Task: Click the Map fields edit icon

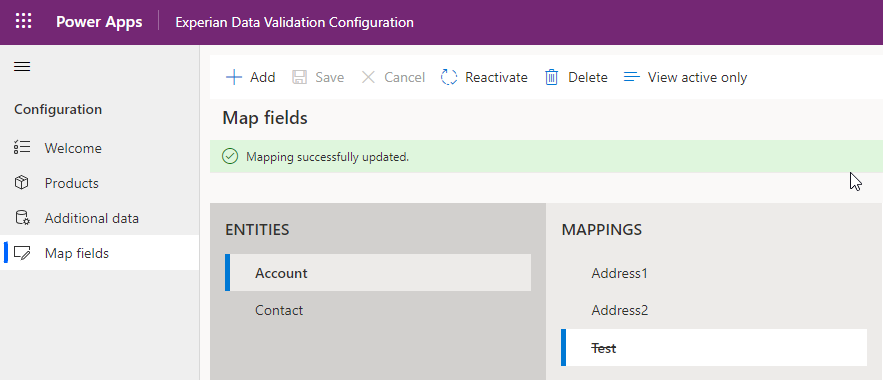Action: click(21, 253)
